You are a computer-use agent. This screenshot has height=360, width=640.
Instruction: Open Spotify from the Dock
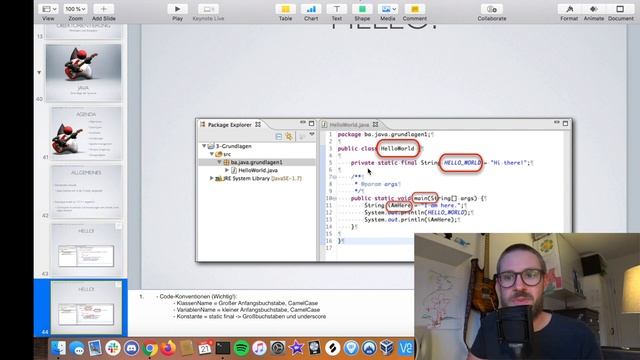241,348
